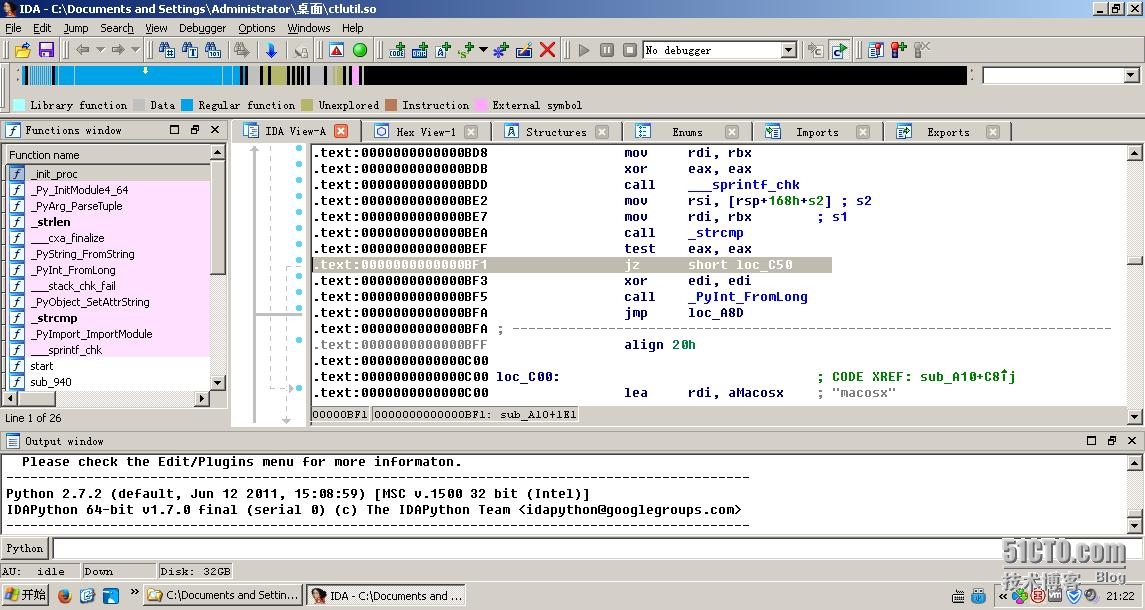The width and height of the screenshot is (1145, 610).
Task: Click the blue asterisk array icon
Action: coord(500,50)
